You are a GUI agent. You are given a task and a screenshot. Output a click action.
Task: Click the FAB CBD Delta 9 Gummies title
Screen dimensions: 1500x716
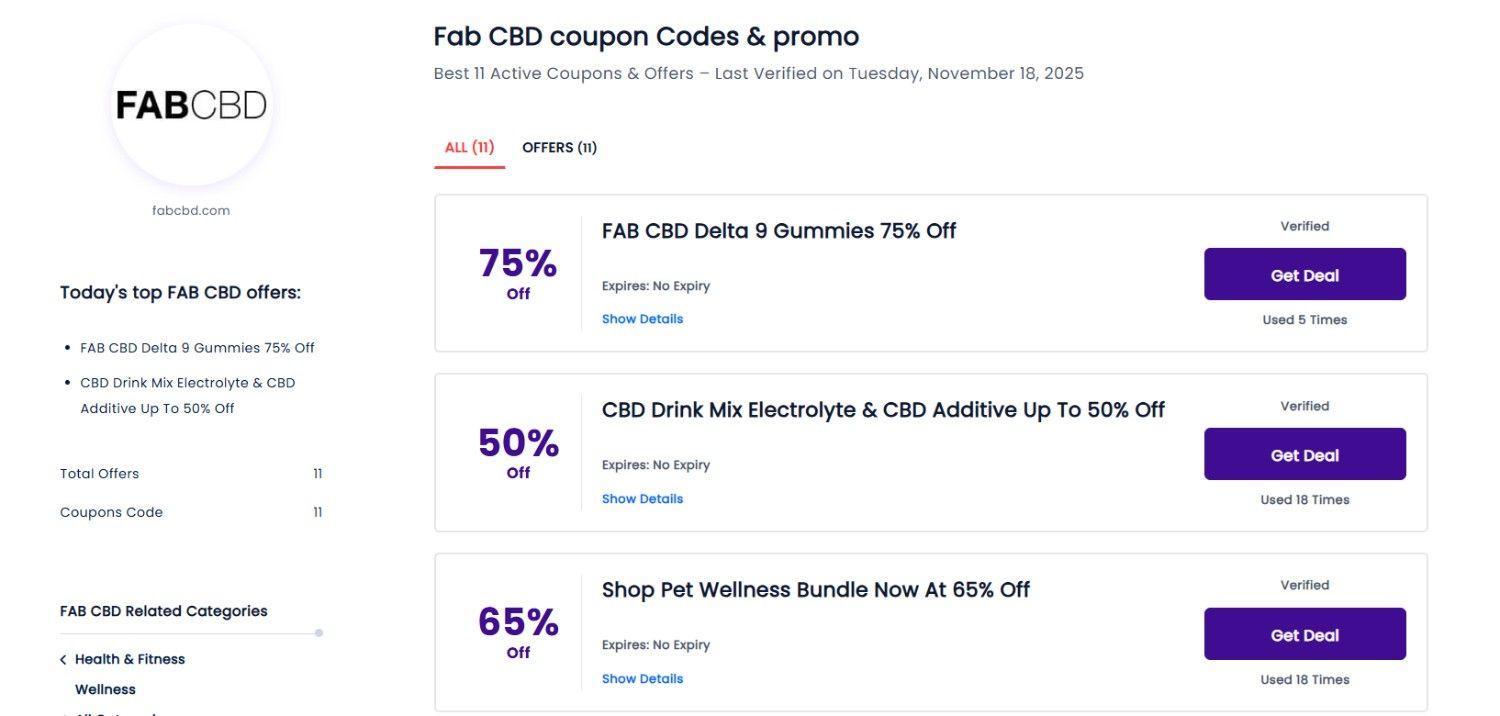point(778,231)
